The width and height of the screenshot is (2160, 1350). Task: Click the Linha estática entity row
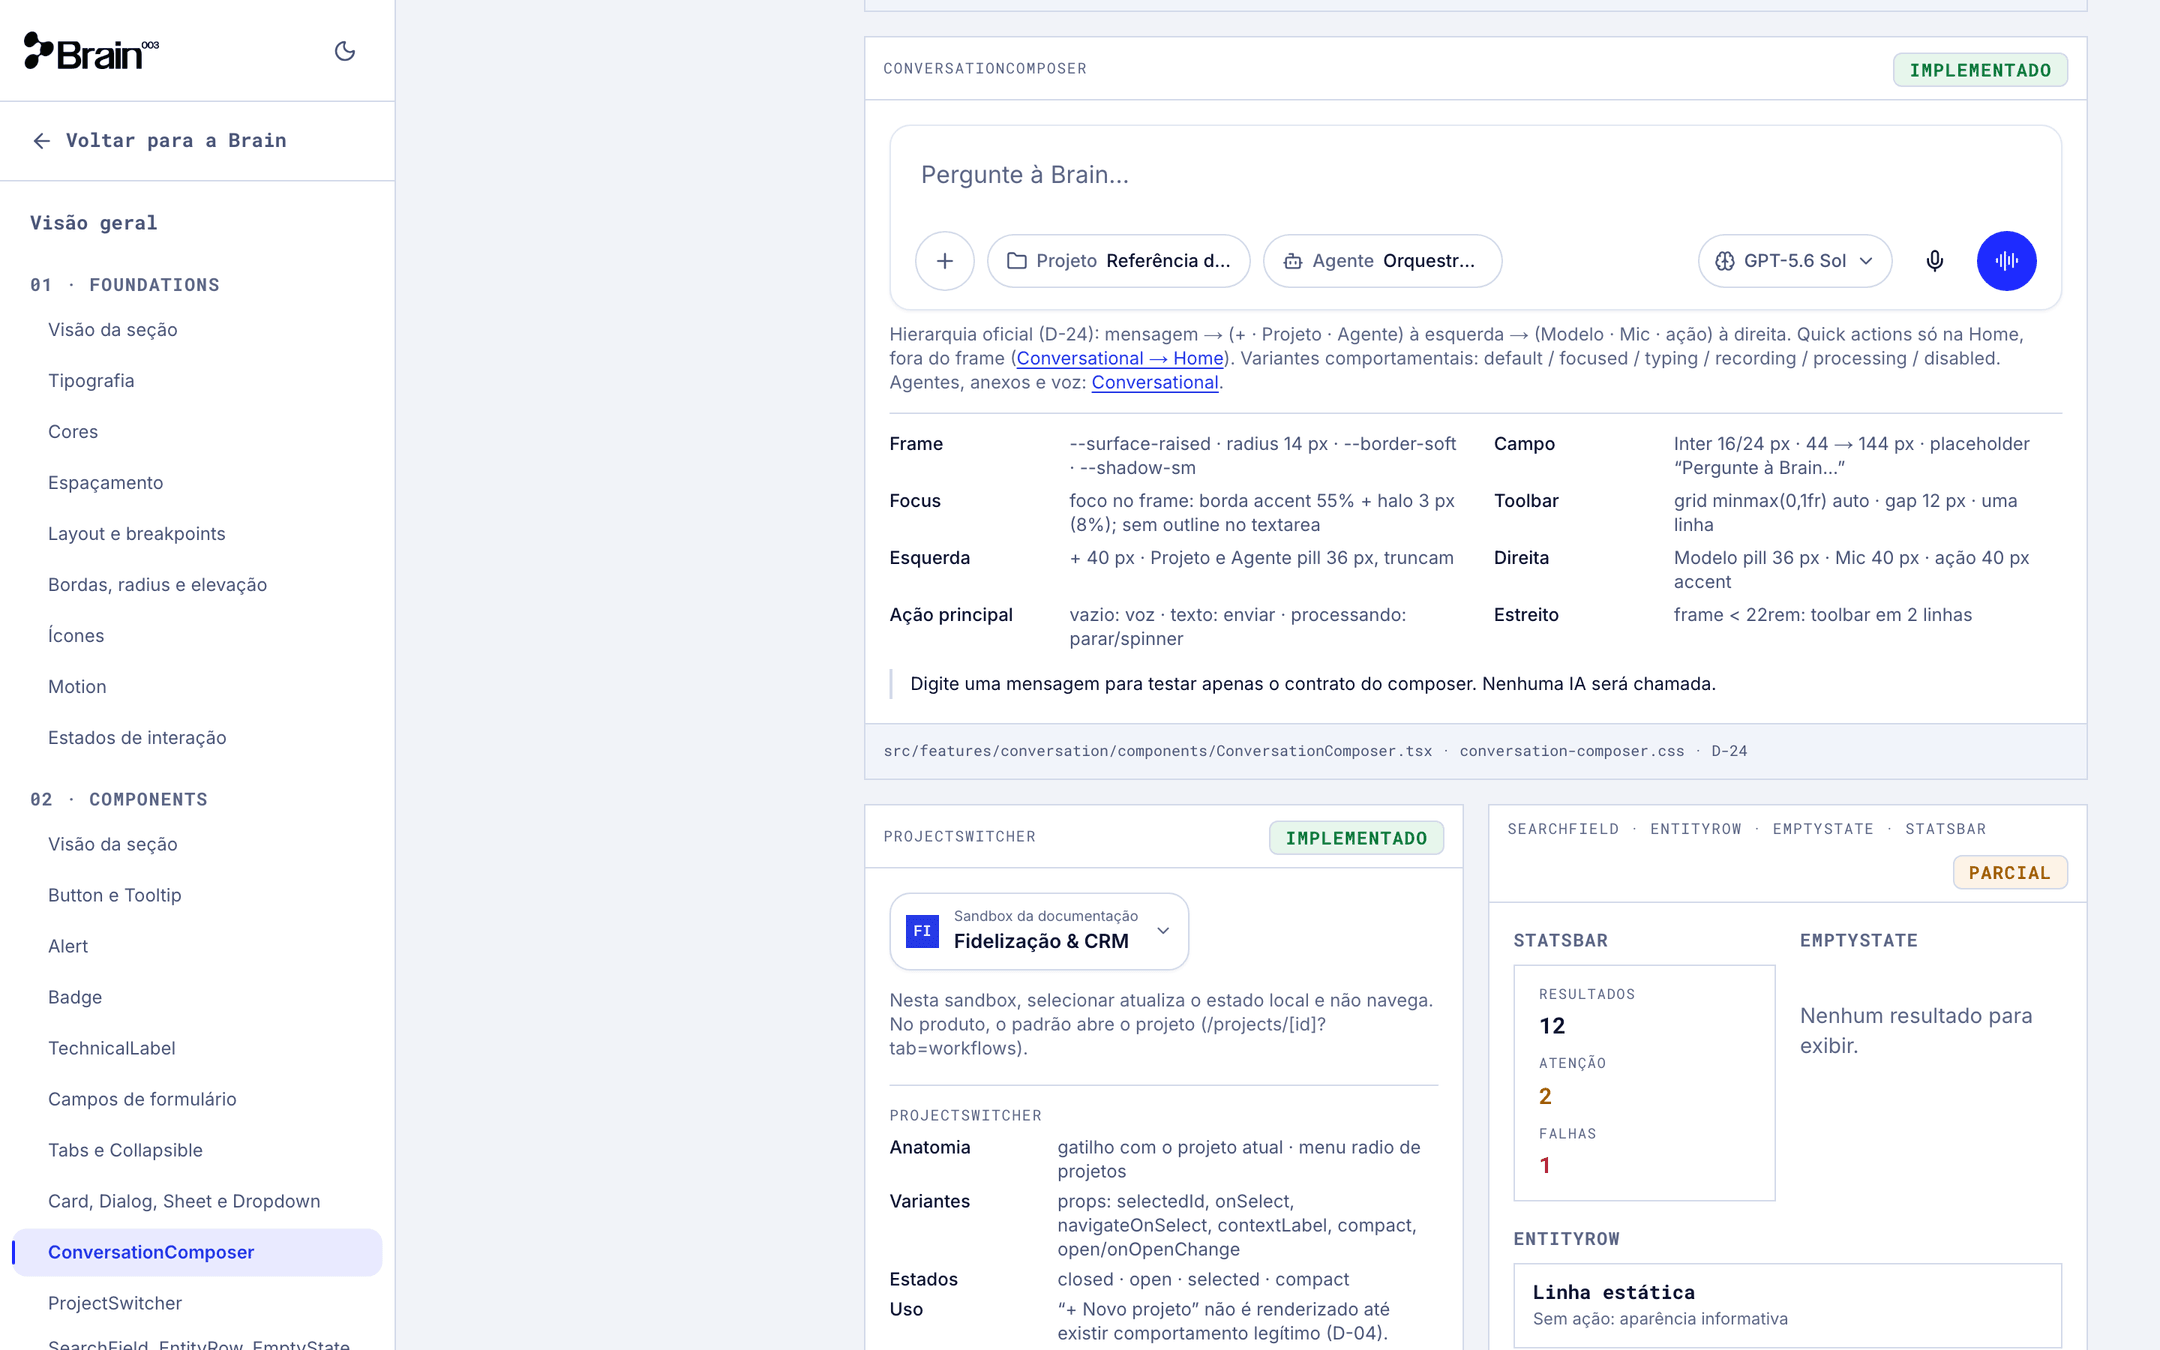click(x=1788, y=1306)
